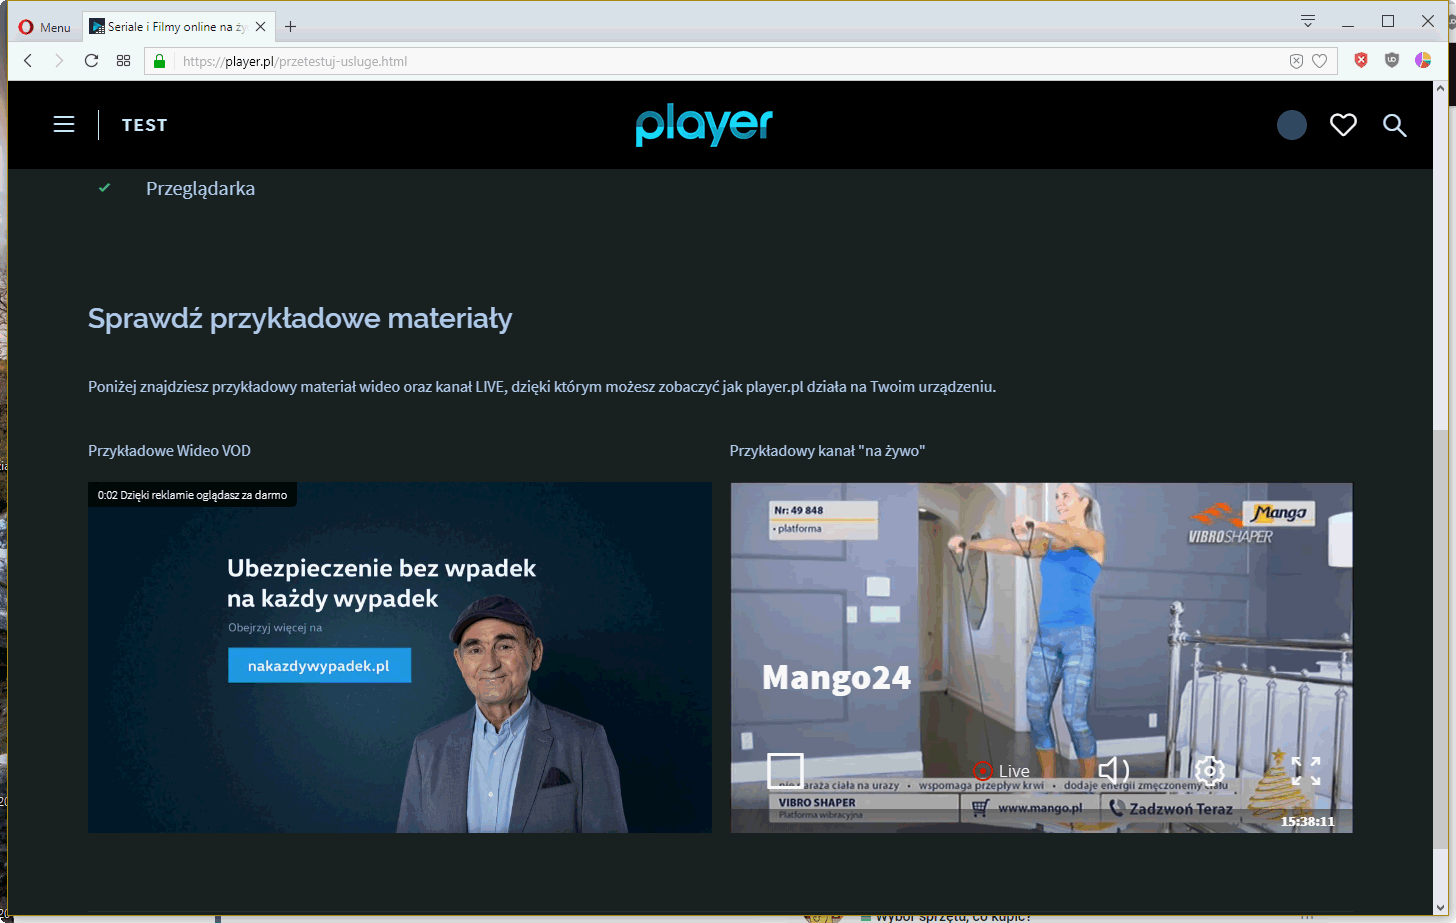Open the site search magnifier
Image resolution: width=1456 pixels, height=923 pixels.
(x=1395, y=125)
